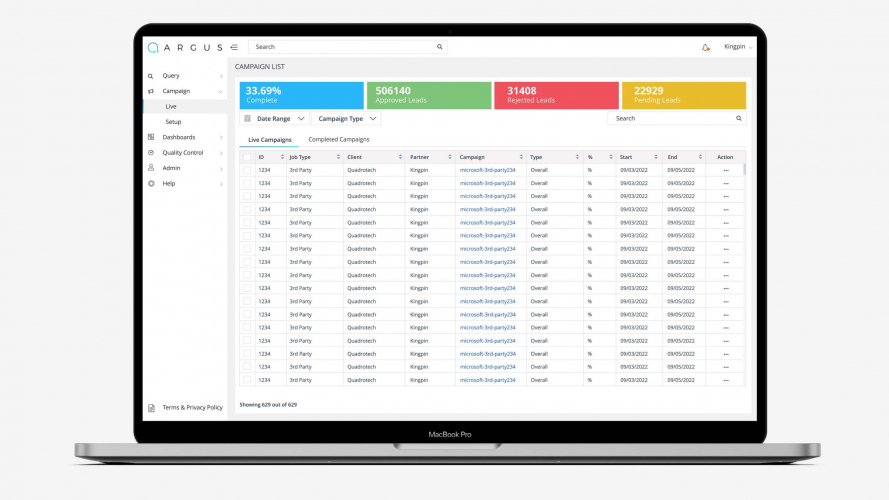Expand Query with its chevron
The image size is (889, 500).
click(221, 76)
